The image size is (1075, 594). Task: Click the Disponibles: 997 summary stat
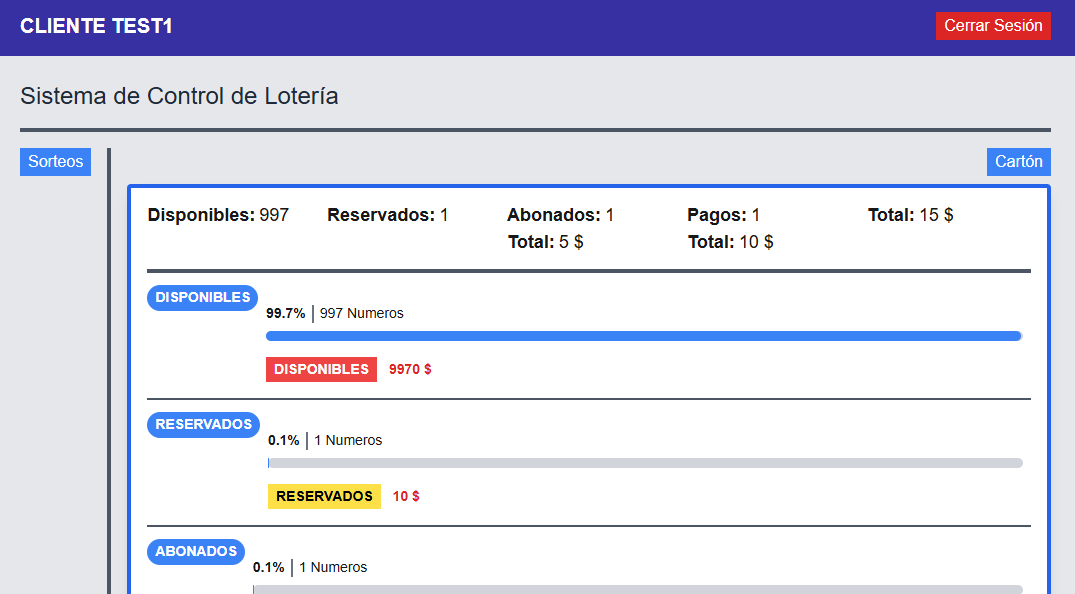[x=218, y=215]
